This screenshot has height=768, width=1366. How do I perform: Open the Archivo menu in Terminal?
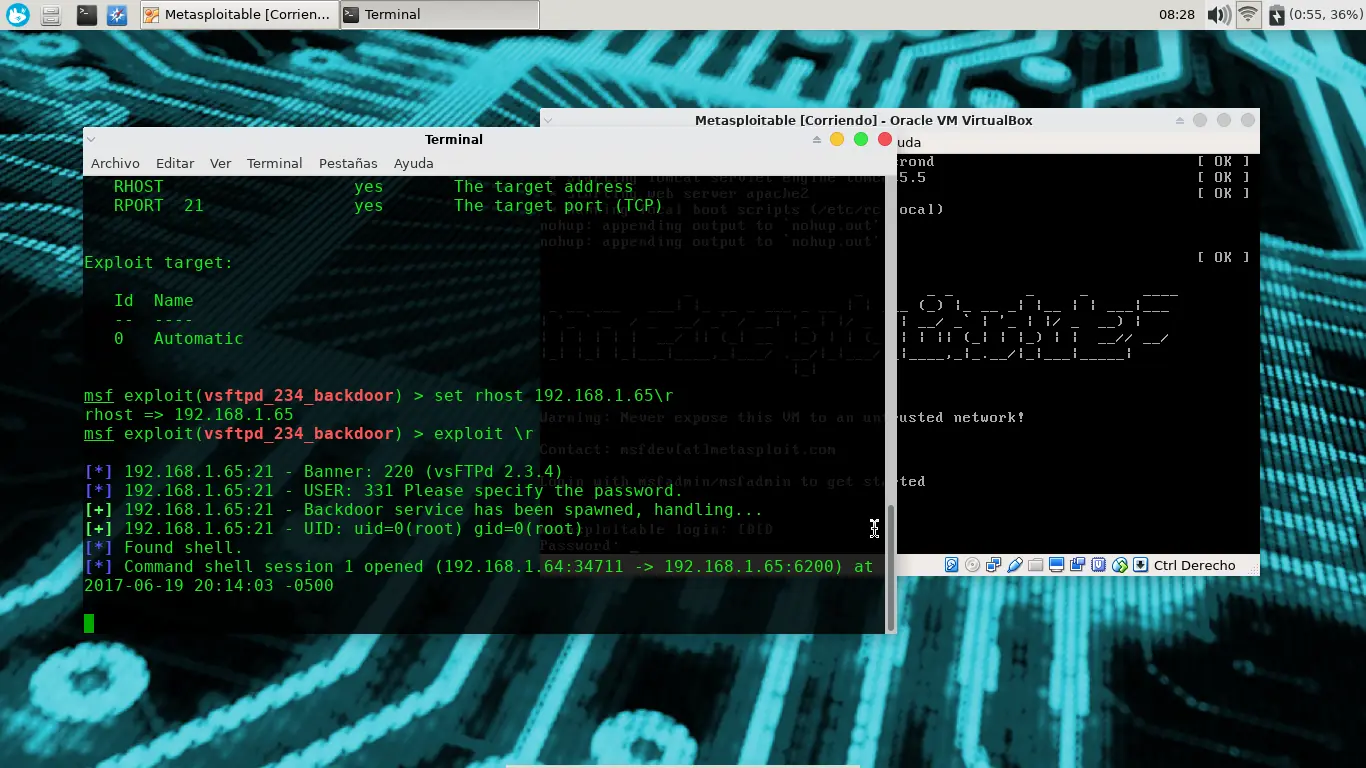115,163
